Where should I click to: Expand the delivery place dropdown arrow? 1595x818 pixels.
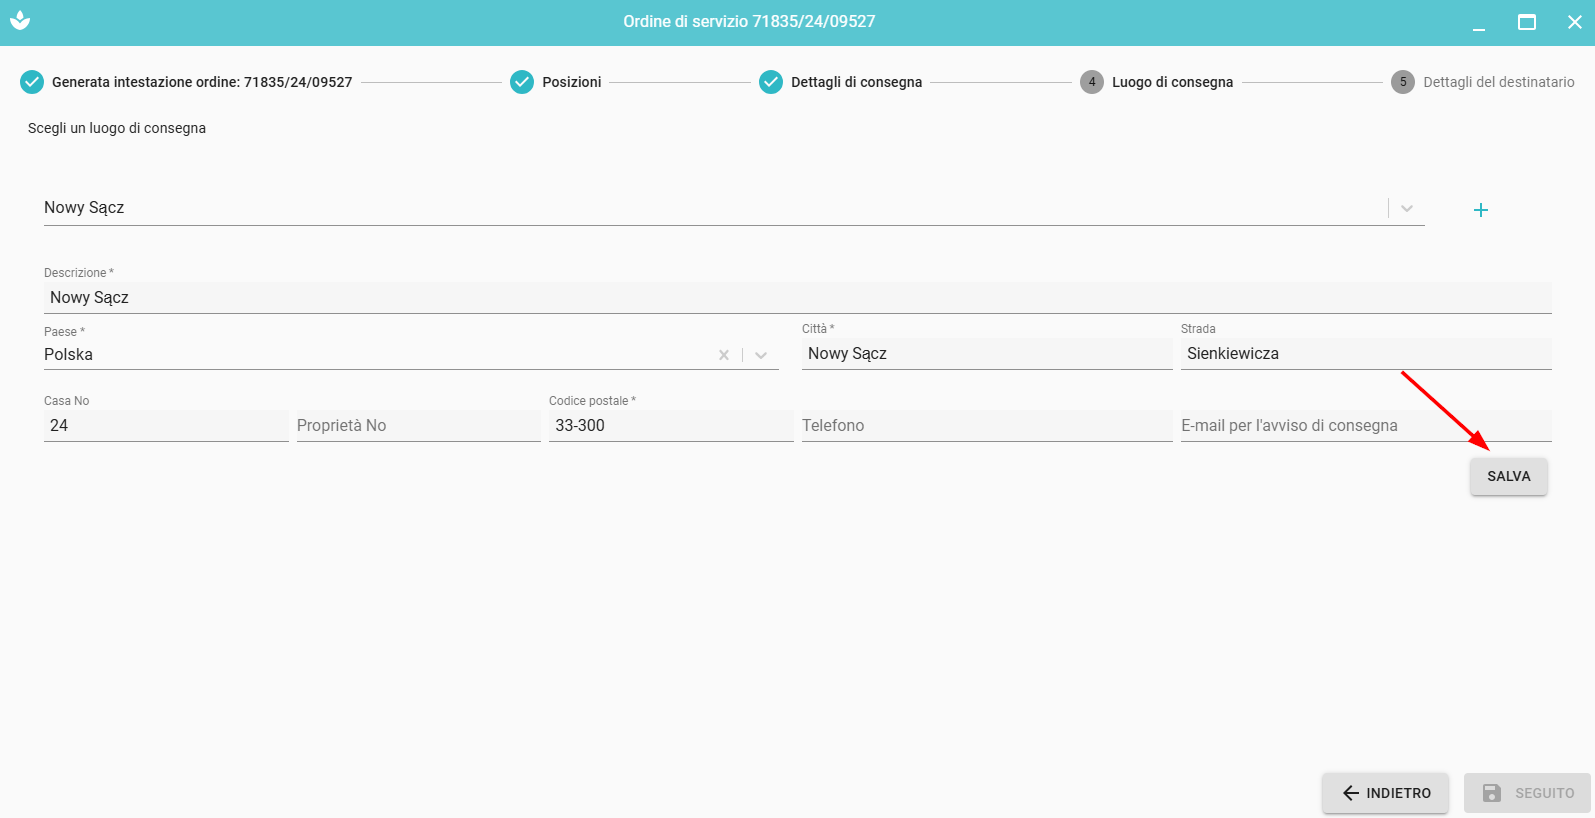(x=1407, y=208)
